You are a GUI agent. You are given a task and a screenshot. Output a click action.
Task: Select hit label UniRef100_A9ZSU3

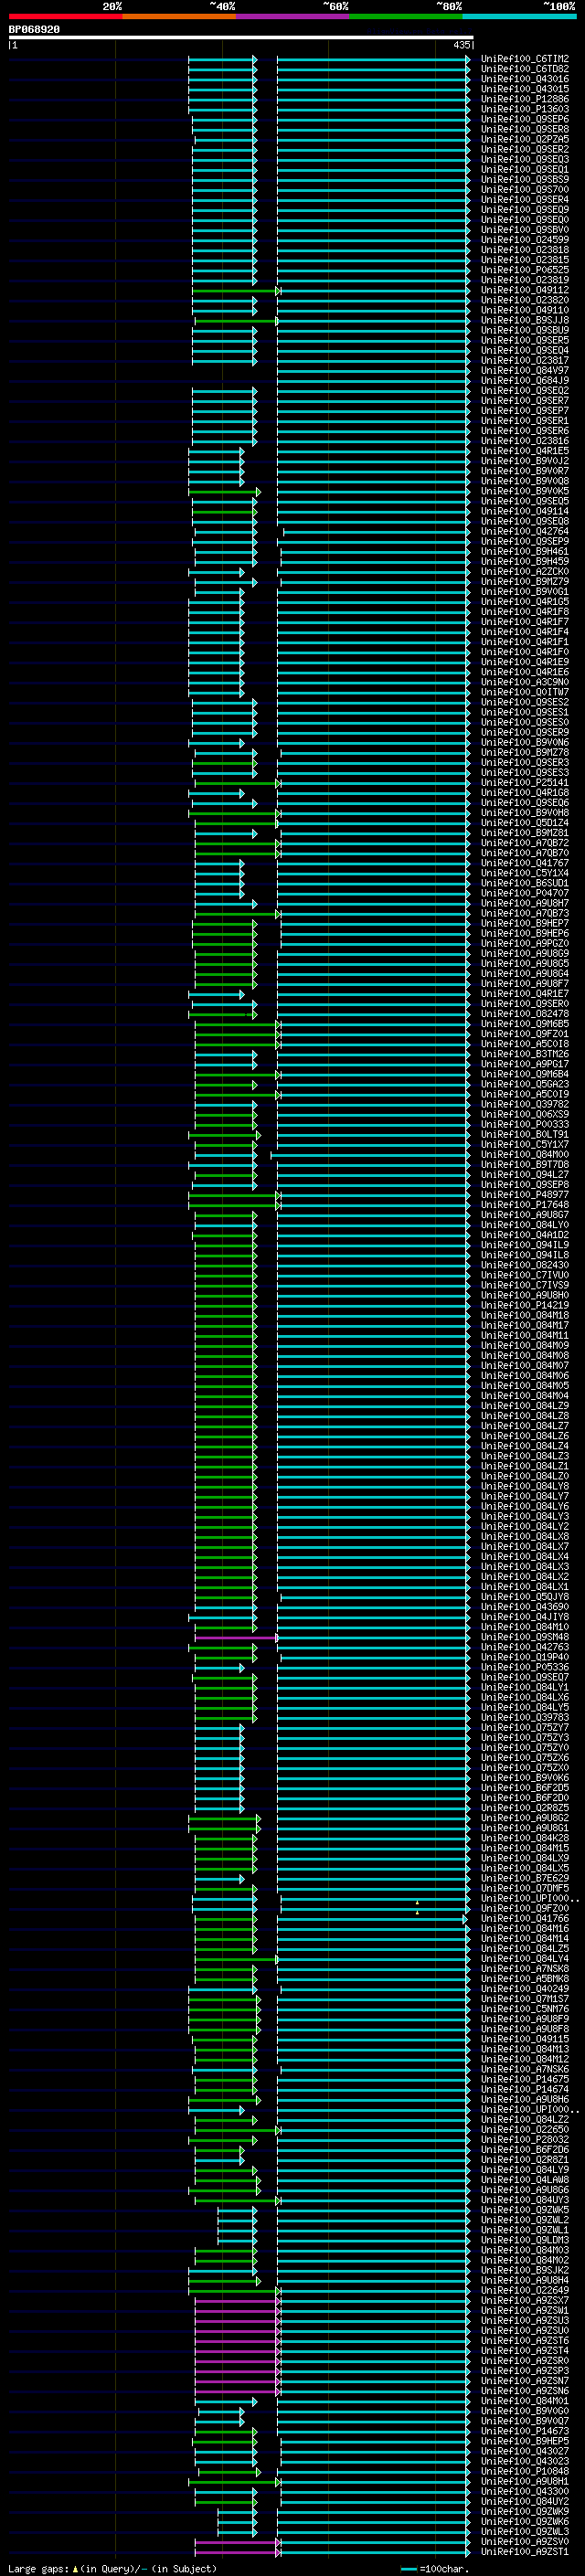tap(525, 2321)
